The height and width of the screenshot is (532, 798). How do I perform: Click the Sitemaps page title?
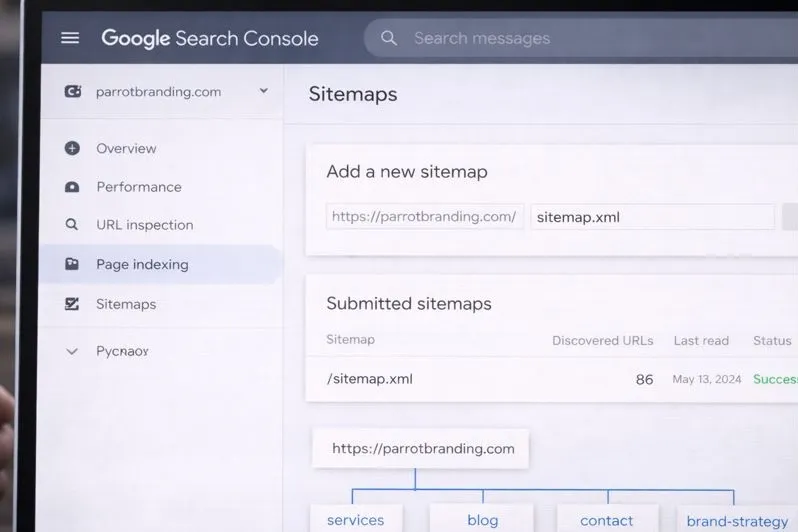[x=353, y=94]
